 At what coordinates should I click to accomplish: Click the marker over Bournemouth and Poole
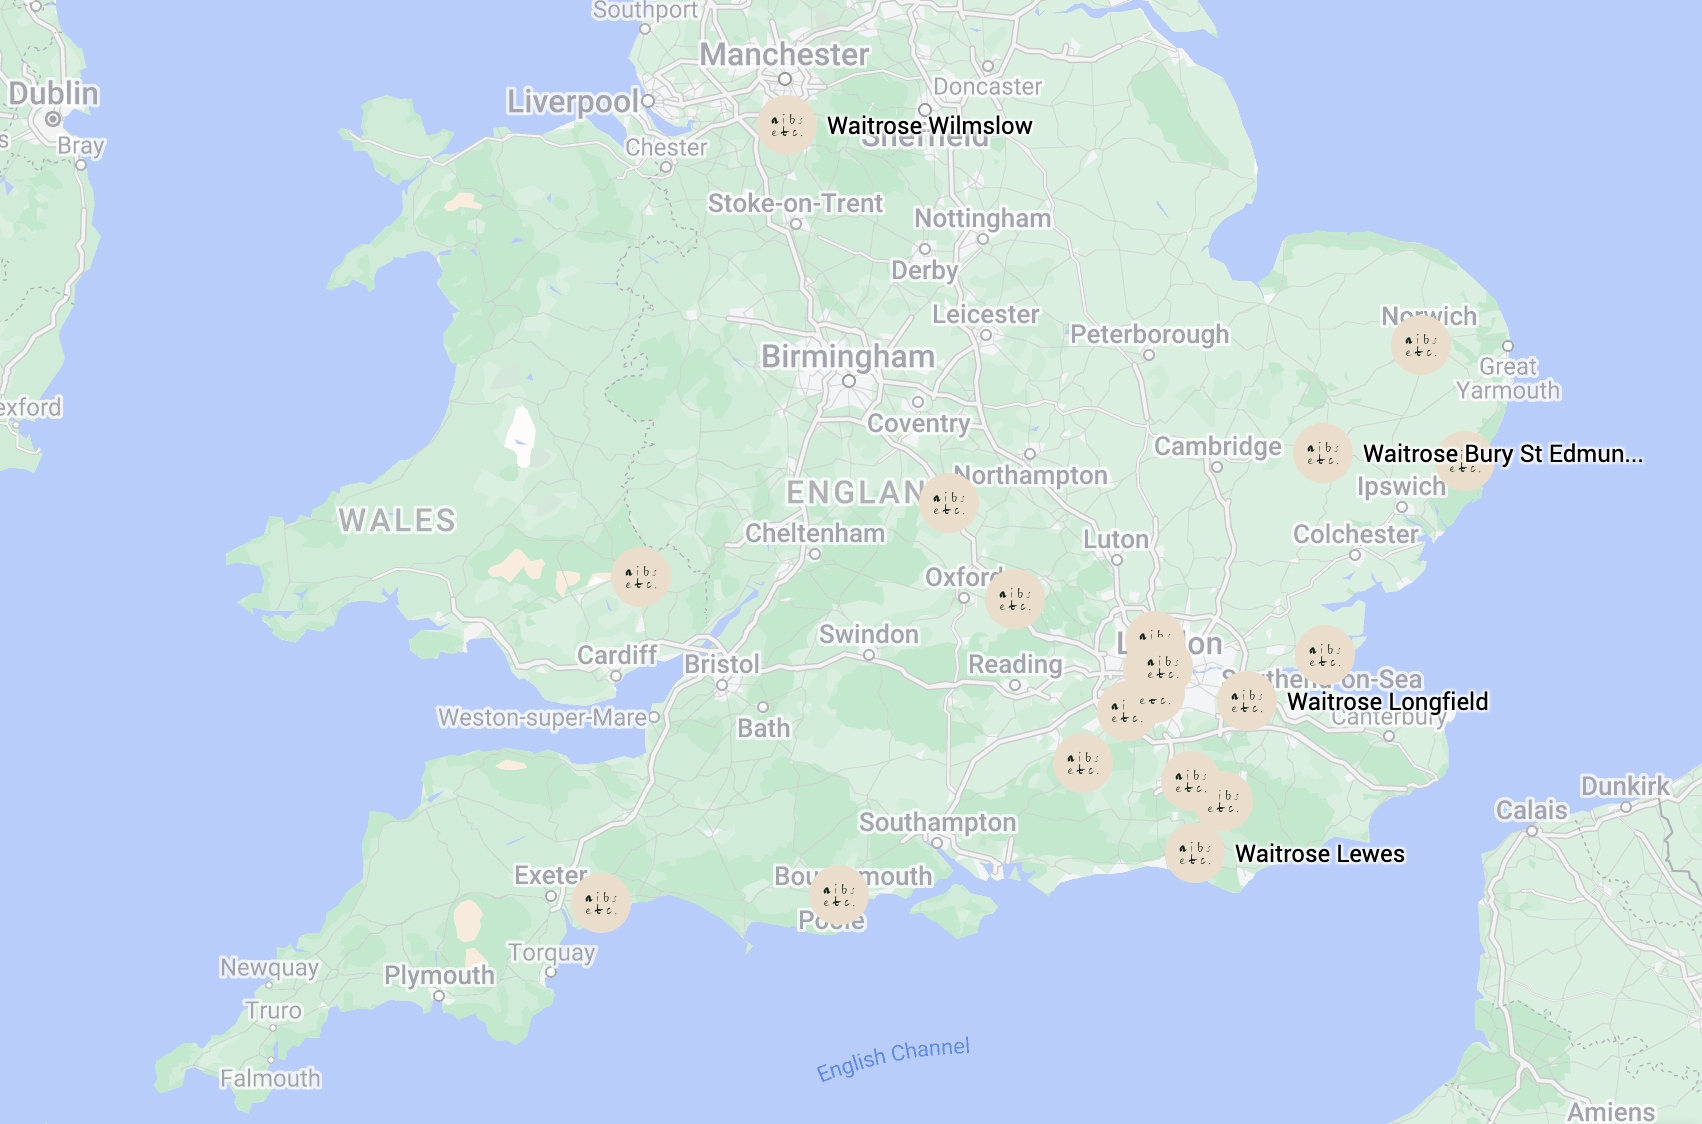coord(838,895)
